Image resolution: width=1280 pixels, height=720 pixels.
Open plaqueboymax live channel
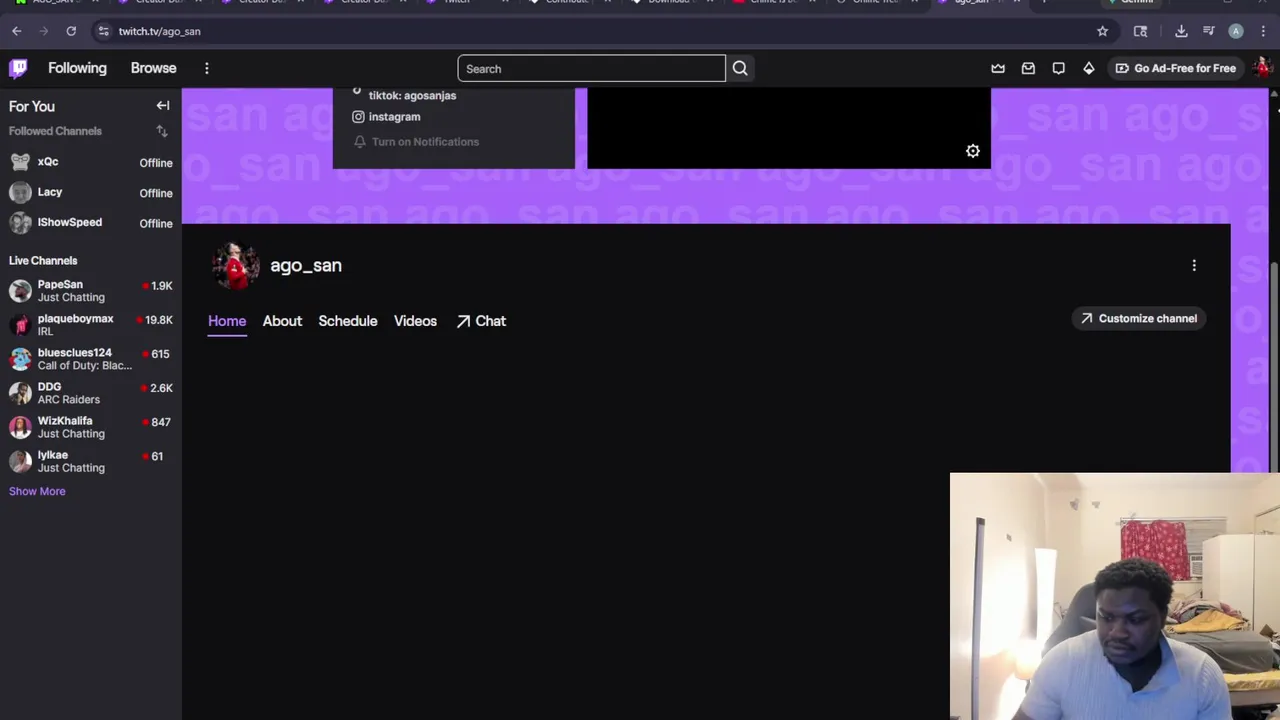coord(91,325)
